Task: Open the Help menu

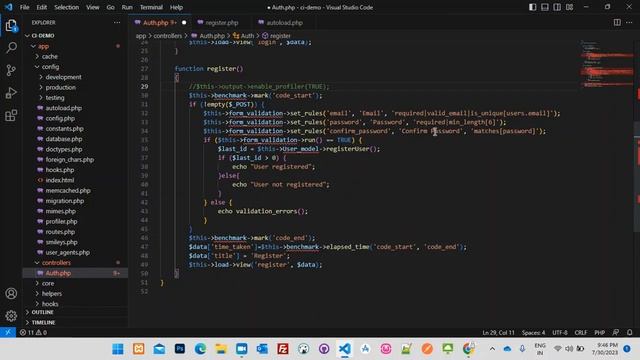Action: 176,7
